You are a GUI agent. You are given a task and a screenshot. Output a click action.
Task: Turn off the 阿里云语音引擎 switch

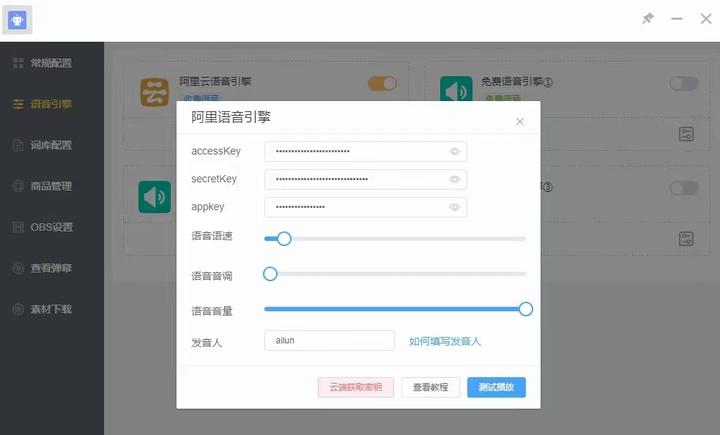click(382, 84)
